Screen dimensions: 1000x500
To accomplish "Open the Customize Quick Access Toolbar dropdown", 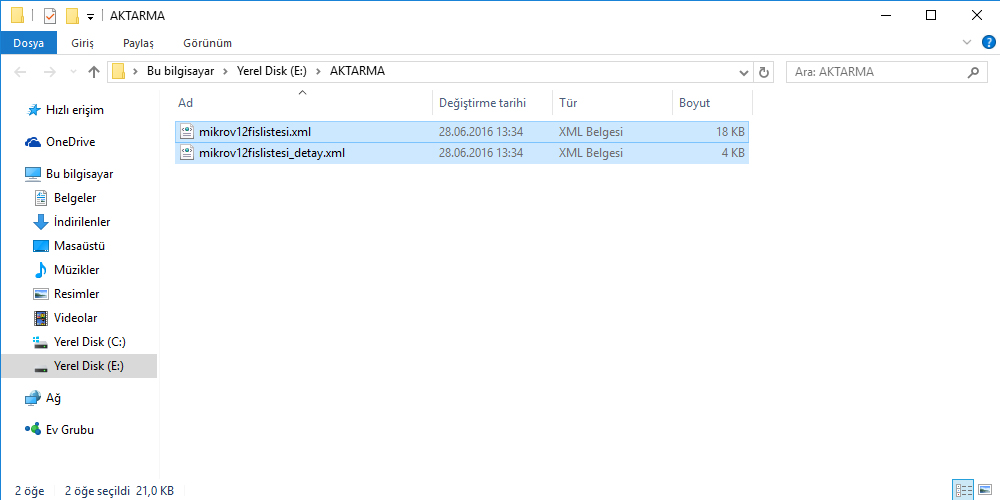I will [x=90, y=16].
